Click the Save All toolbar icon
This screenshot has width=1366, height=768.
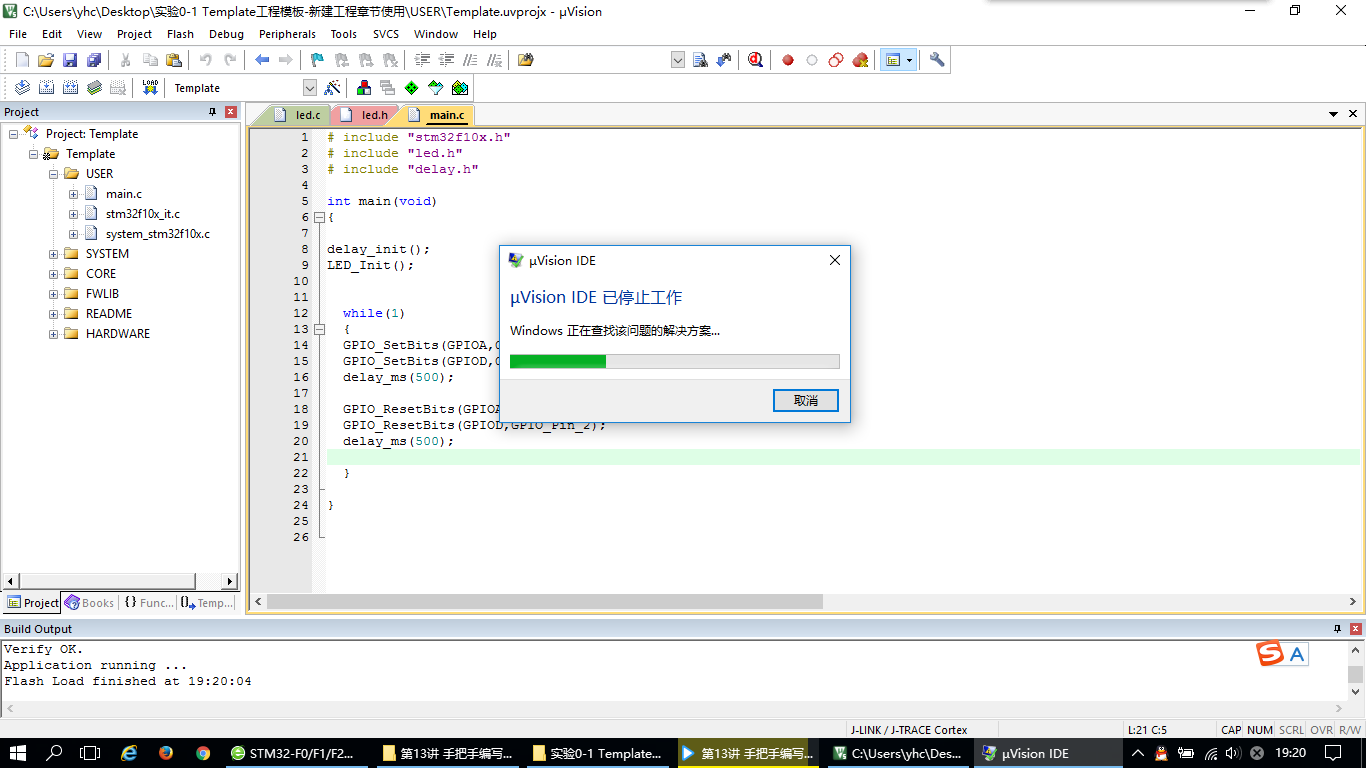pos(94,60)
